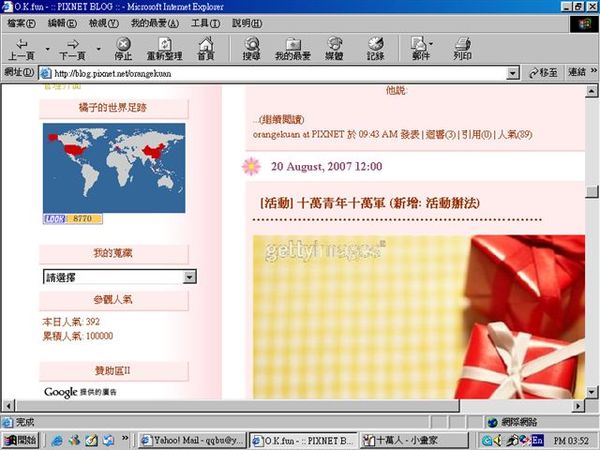Image resolution: width=600 pixels, height=450 pixels.
Task: Click the 橘子的世界足跡 sidebar heading
Action: [113, 108]
